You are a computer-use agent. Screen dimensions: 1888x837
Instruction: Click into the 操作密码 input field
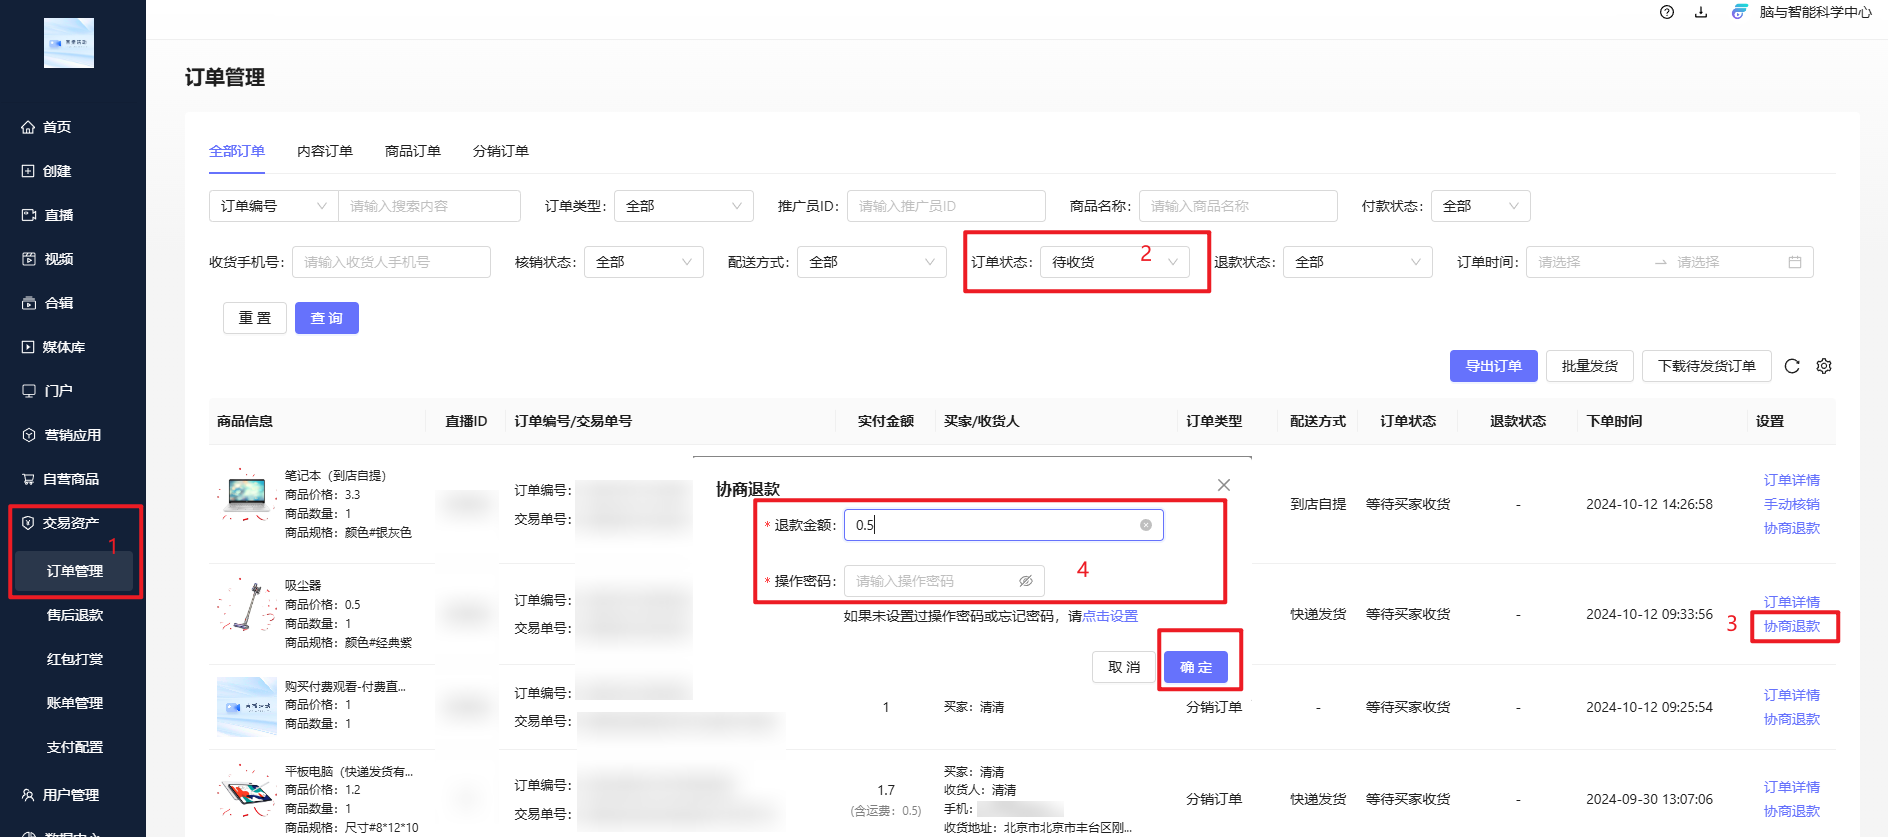tap(930, 581)
